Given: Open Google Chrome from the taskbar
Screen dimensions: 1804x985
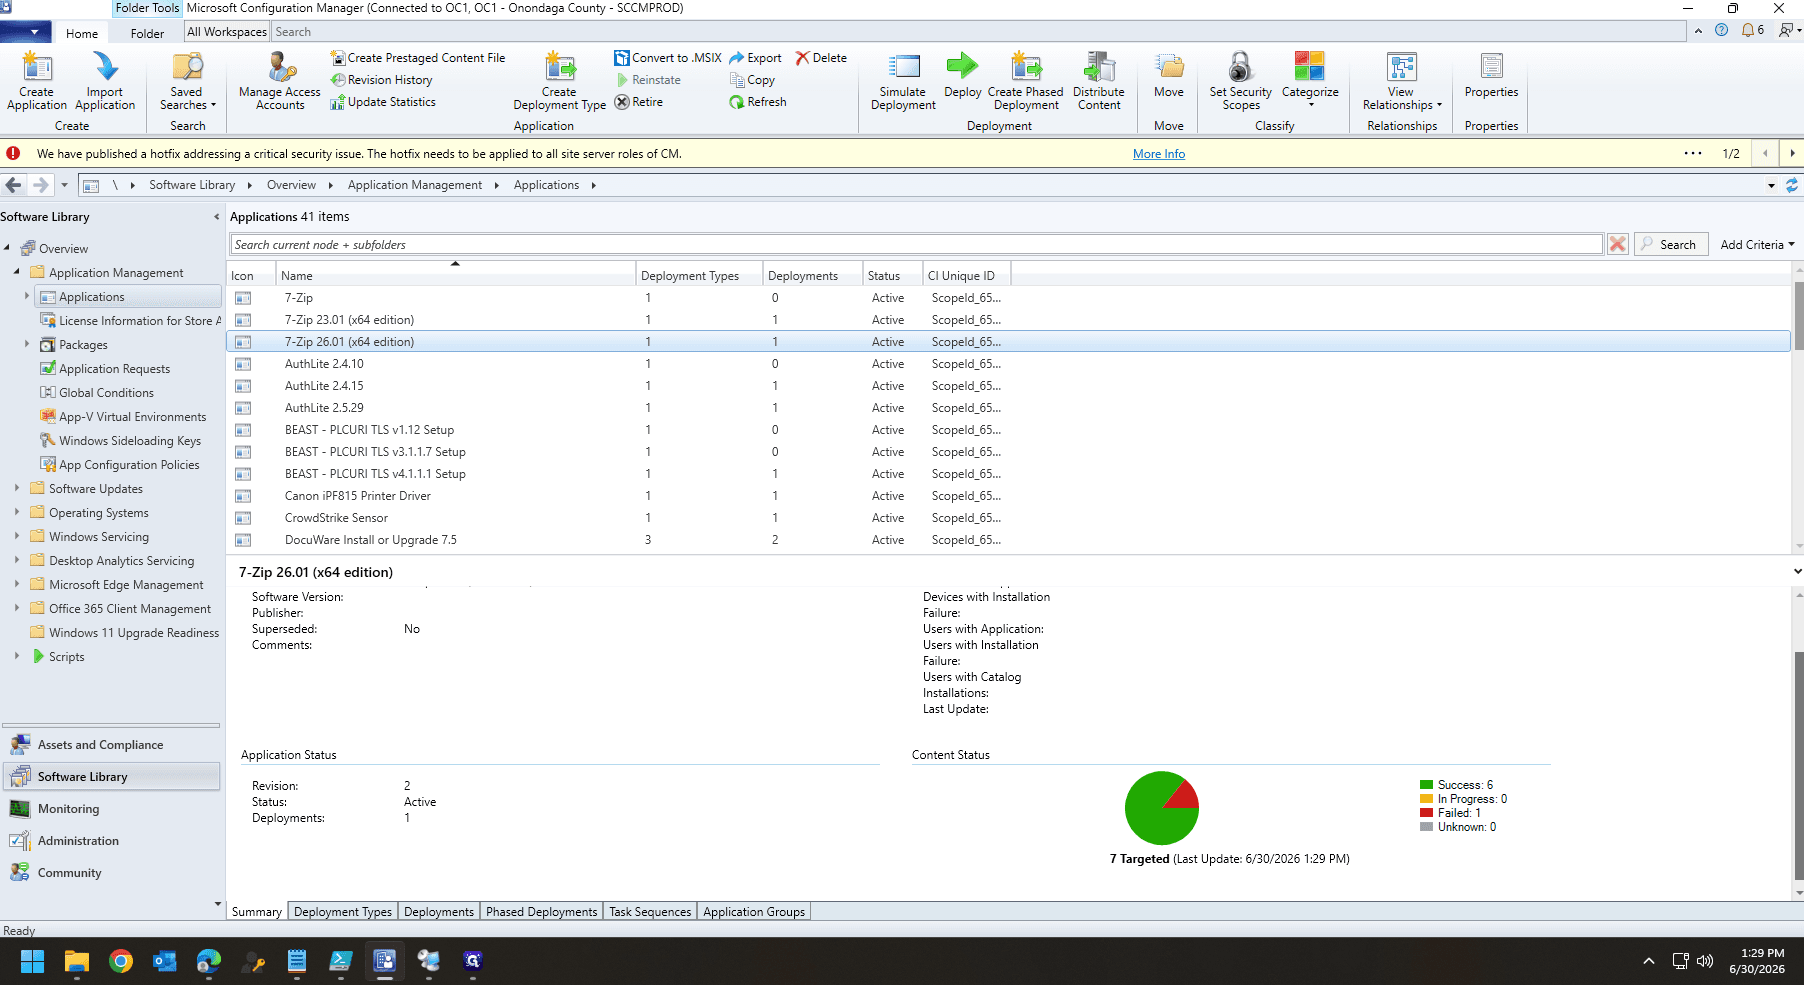Looking at the screenshot, I should (121, 961).
